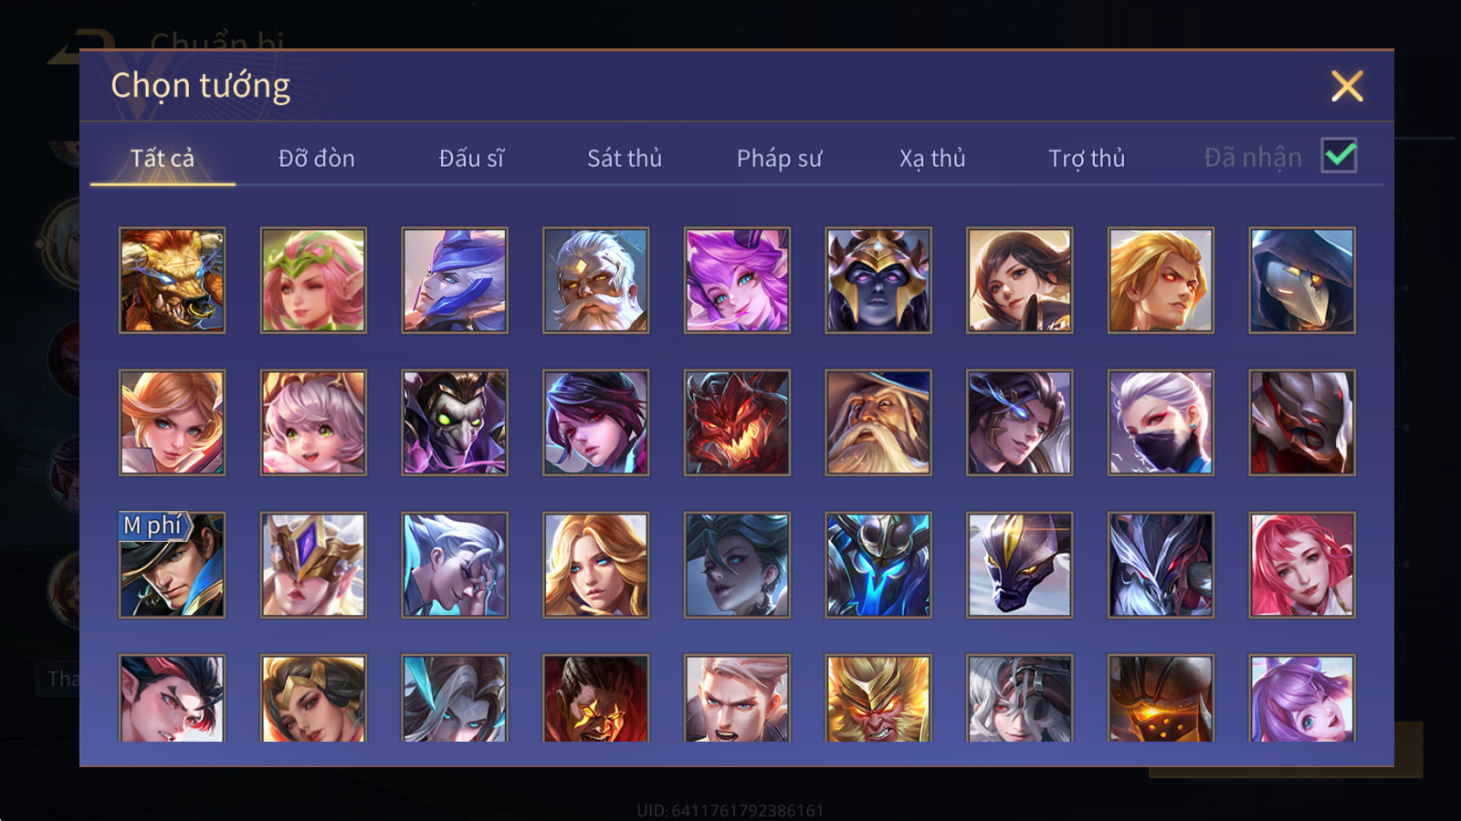Filter by the Sát thủ tab

tap(624, 158)
